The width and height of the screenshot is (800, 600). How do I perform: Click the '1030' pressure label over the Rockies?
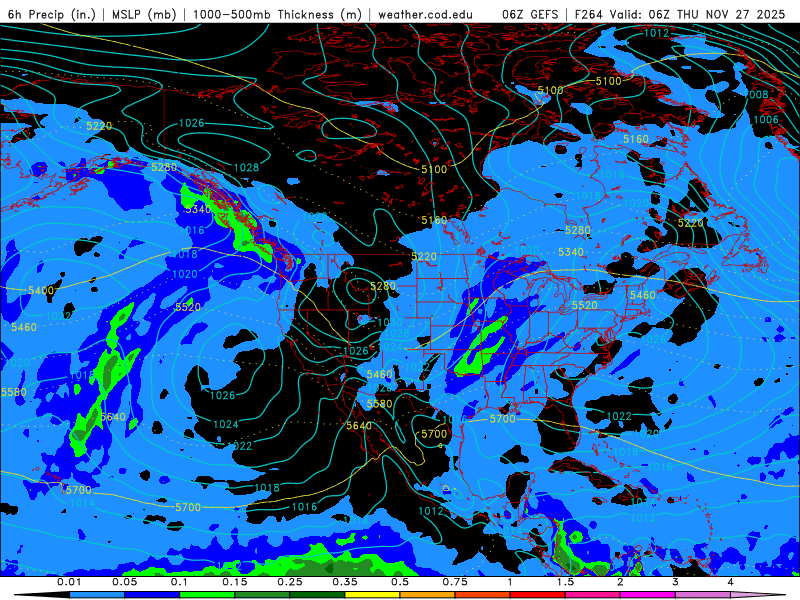click(389, 322)
